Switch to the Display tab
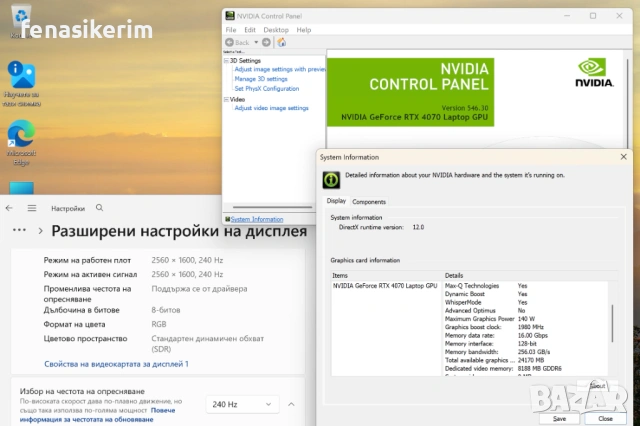640x426 pixels. pos(336,201)
